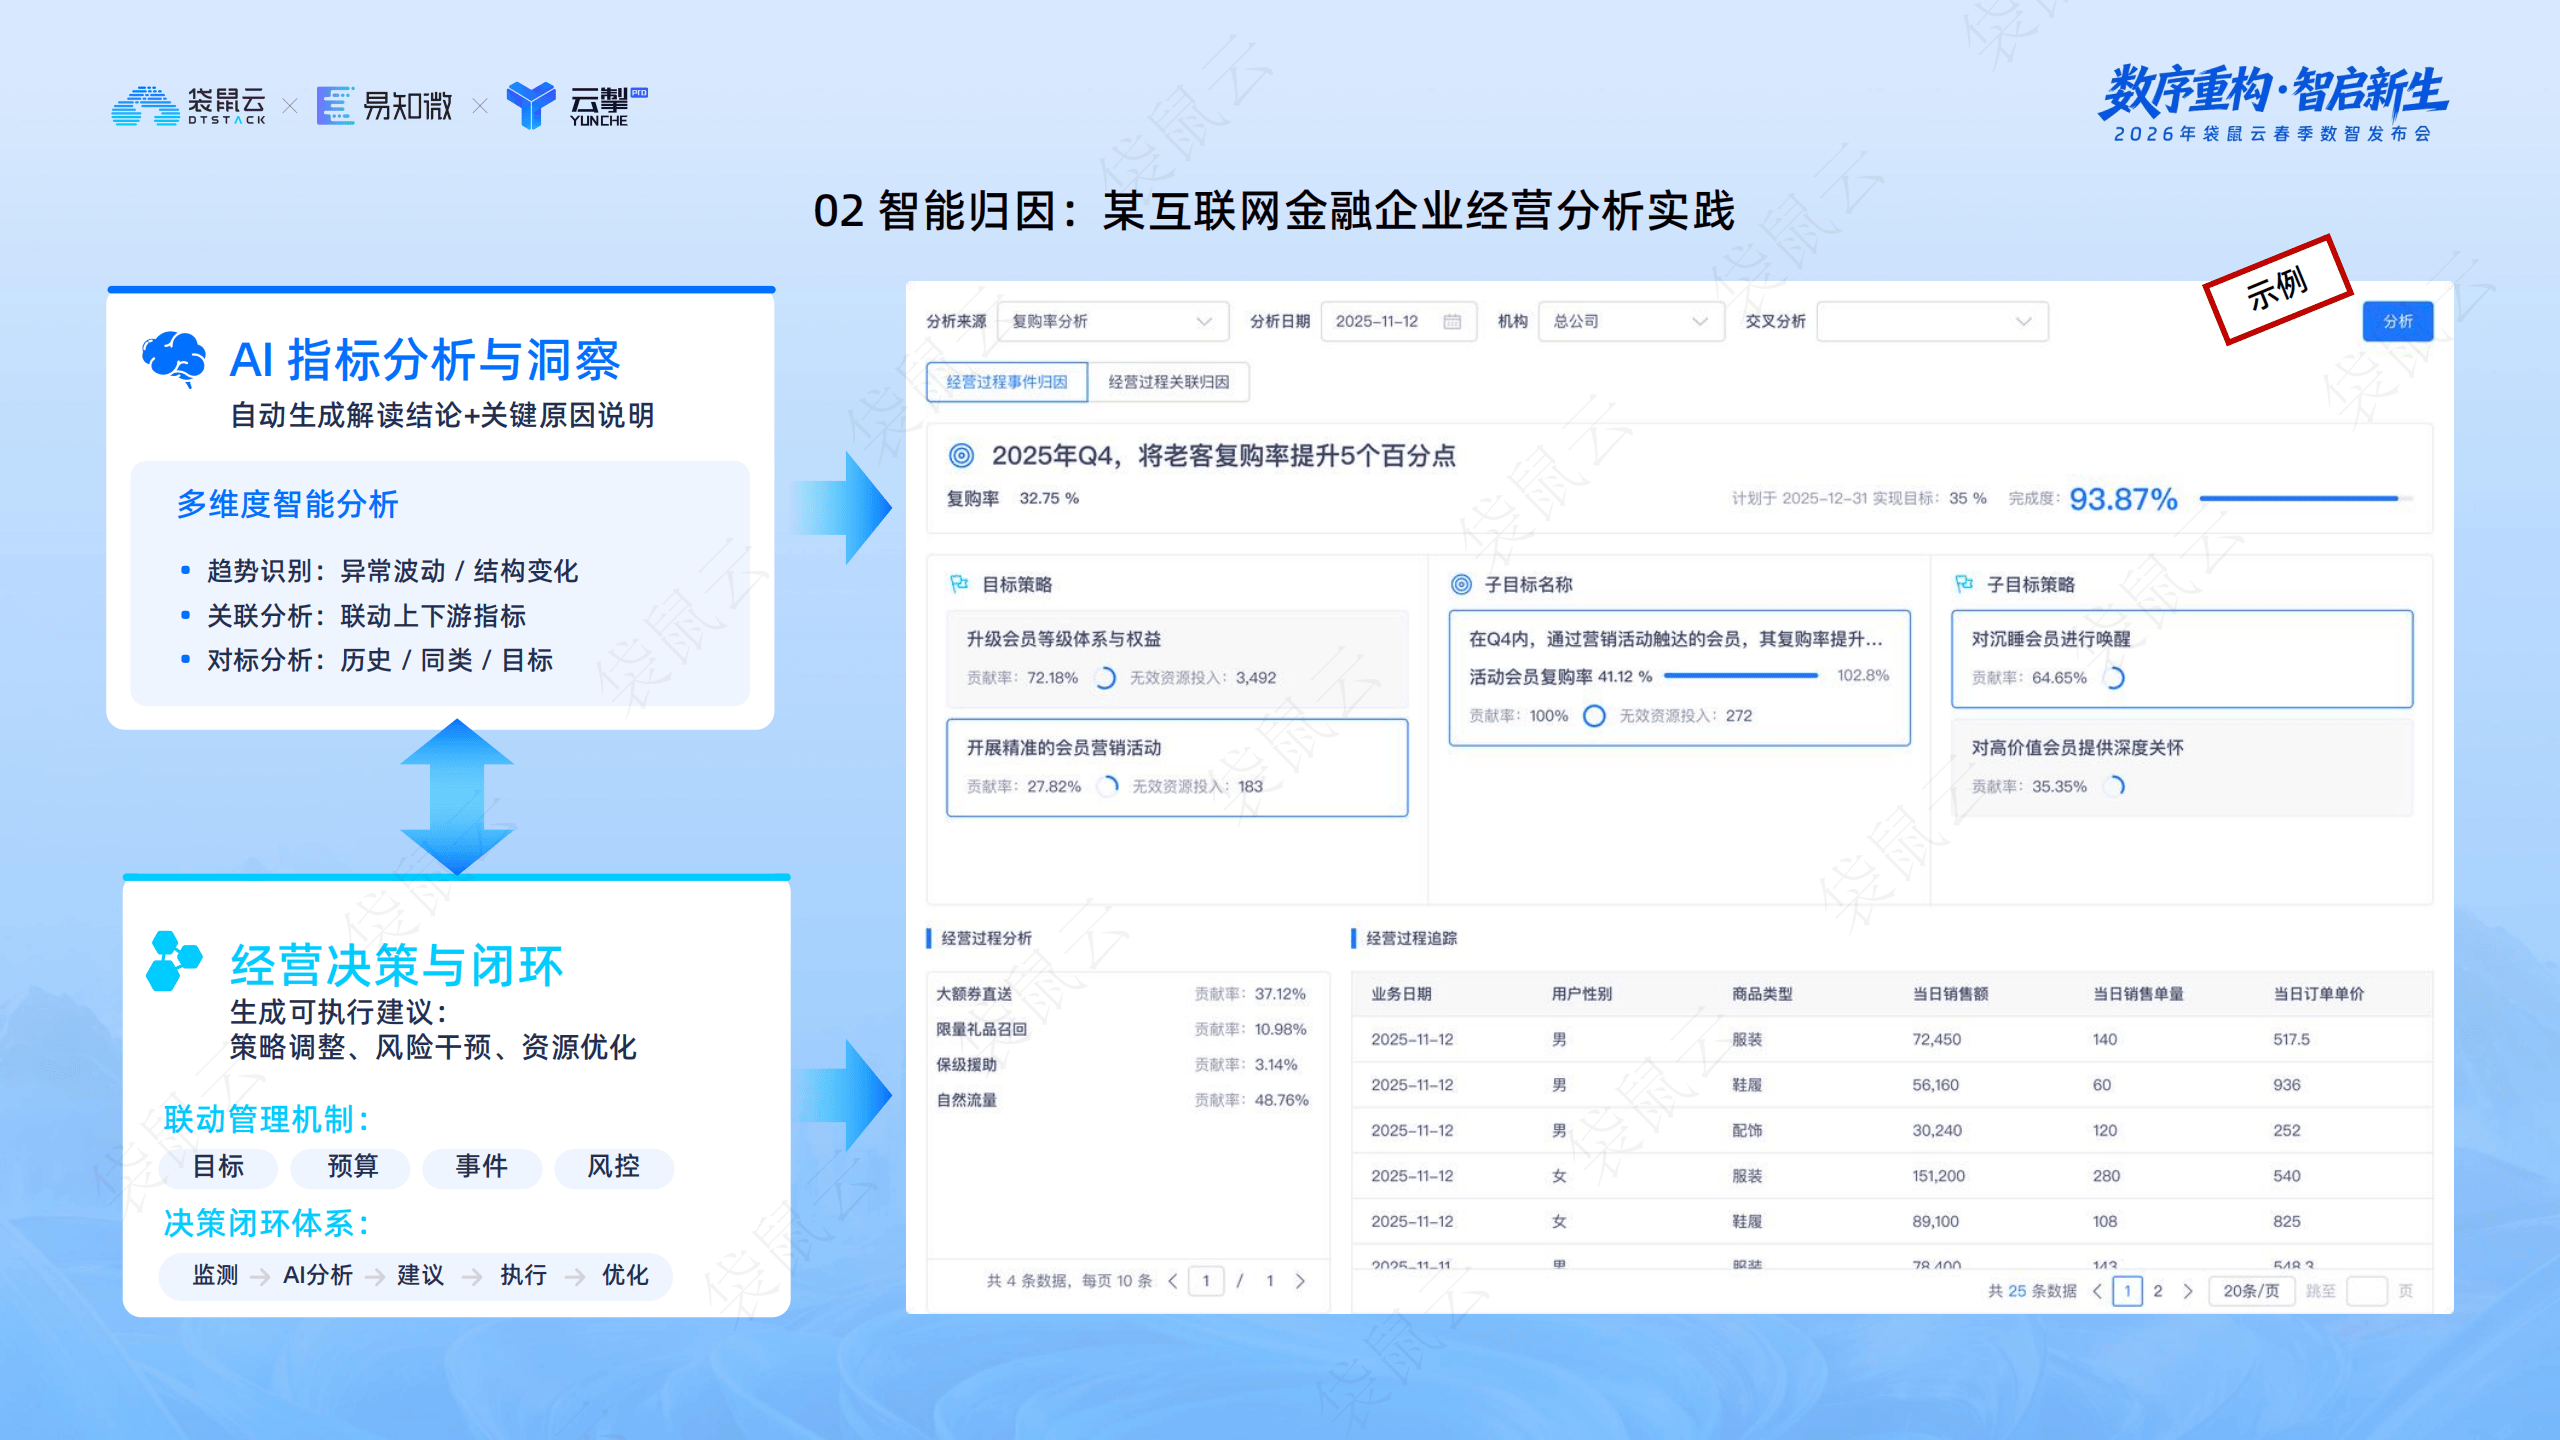Click the target icon next to 子目标名称

tap(1461, 584)
